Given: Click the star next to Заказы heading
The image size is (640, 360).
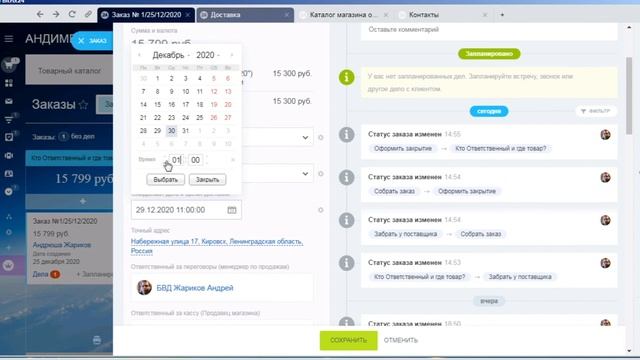Looking at the screenshot, I should (83, 105).
